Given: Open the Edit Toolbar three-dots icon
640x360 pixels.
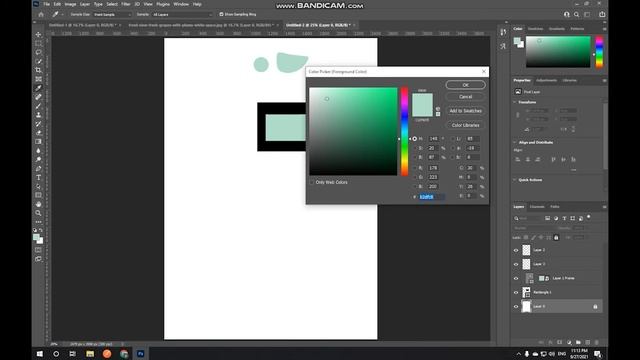Looking at the screenshot, I should pos(38,222).
